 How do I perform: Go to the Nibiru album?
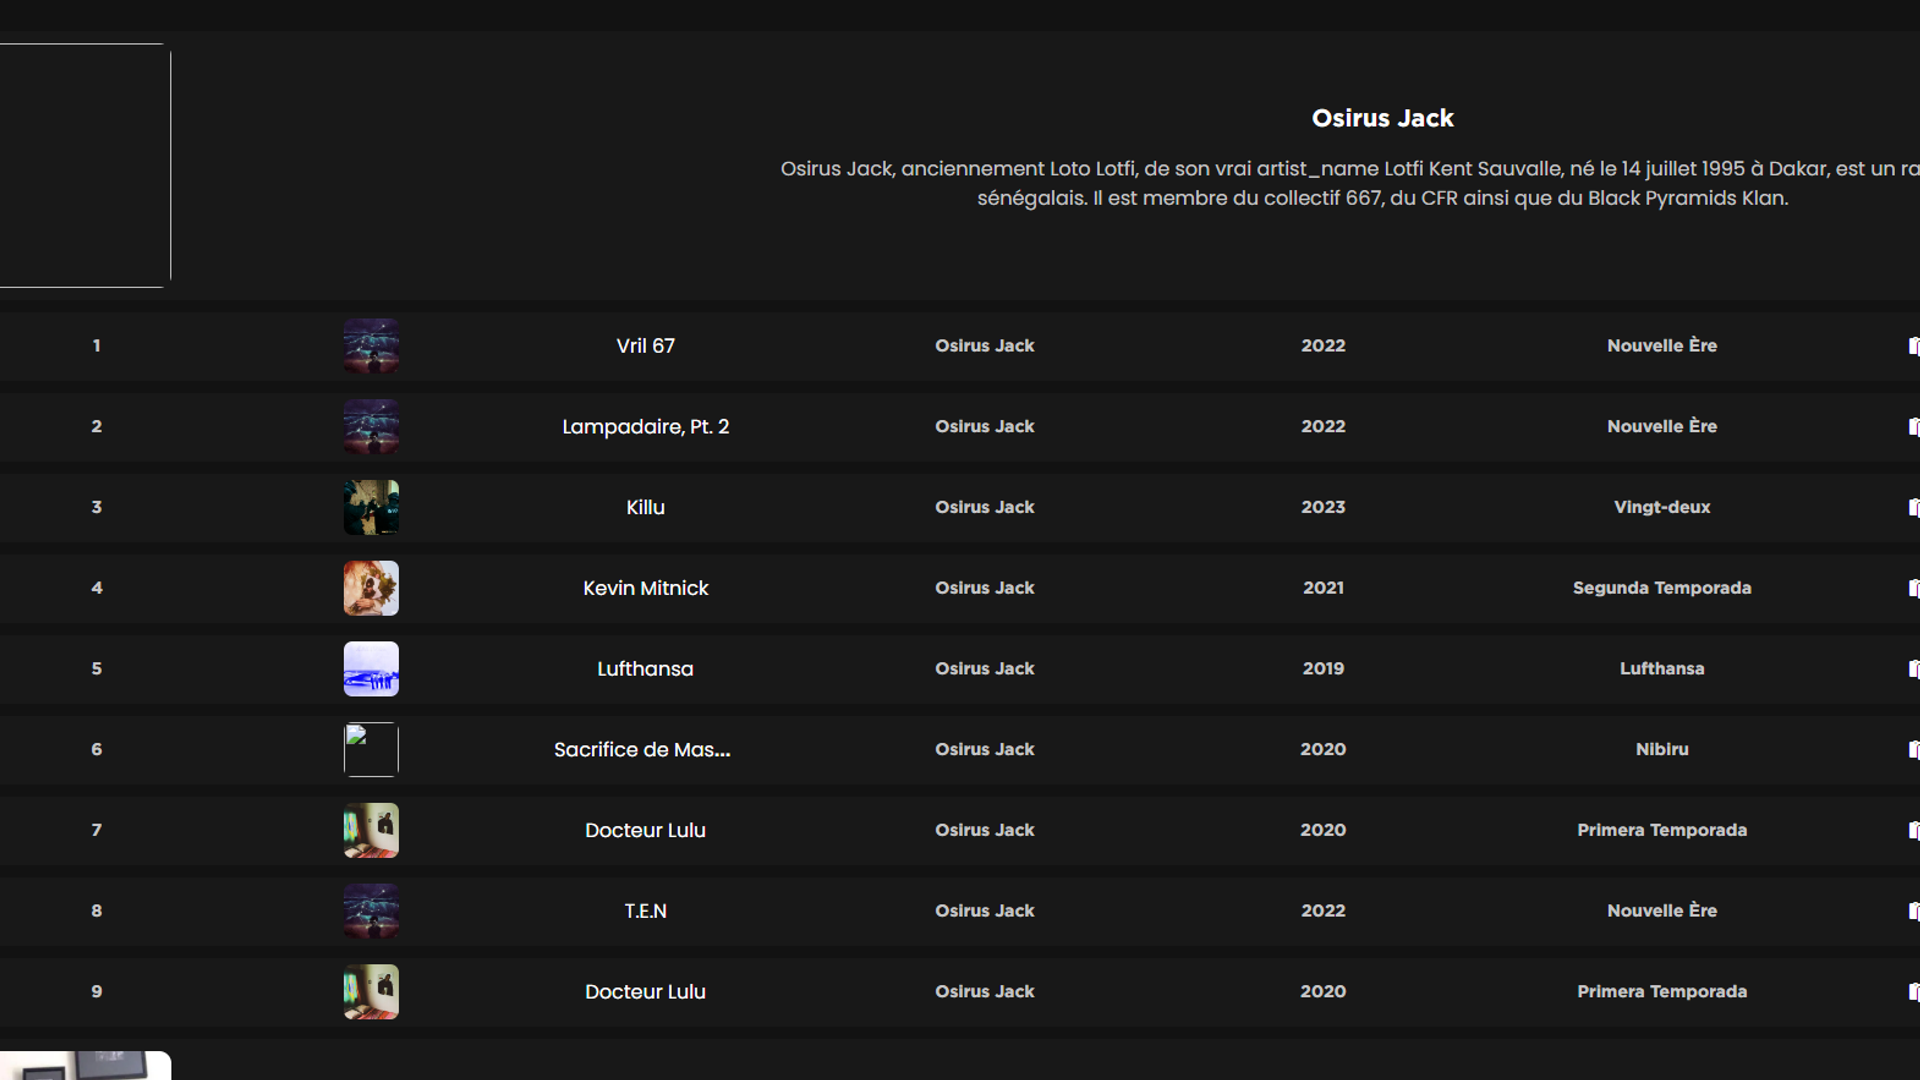(1661, 749)
